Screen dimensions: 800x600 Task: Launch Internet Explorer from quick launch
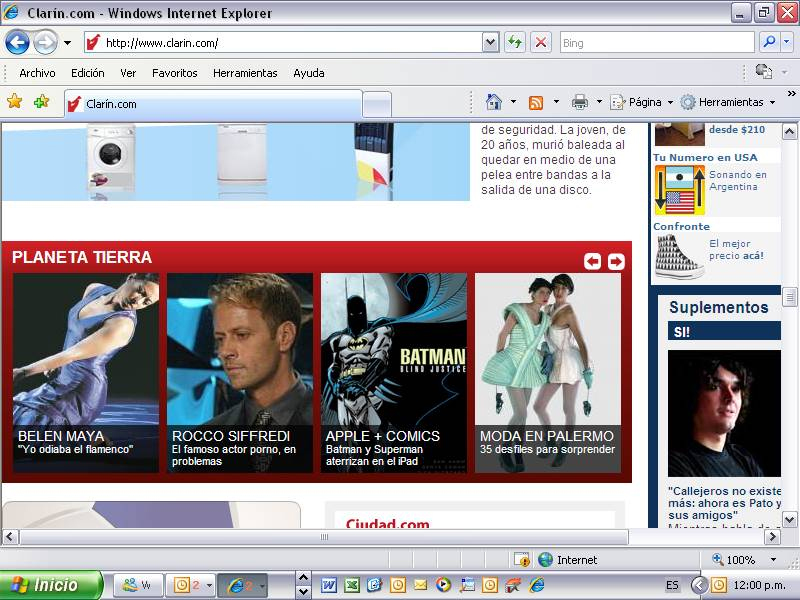click(536, 585)
